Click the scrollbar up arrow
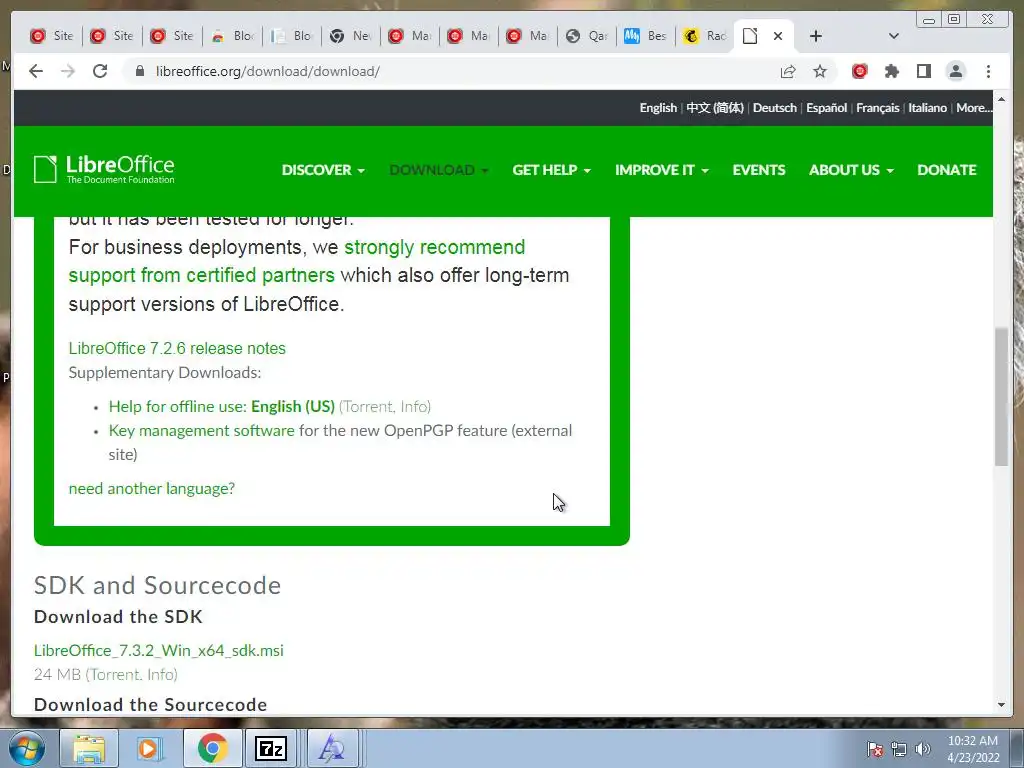This screenshot has width=1024, height=768. (x=1002, y=99)
